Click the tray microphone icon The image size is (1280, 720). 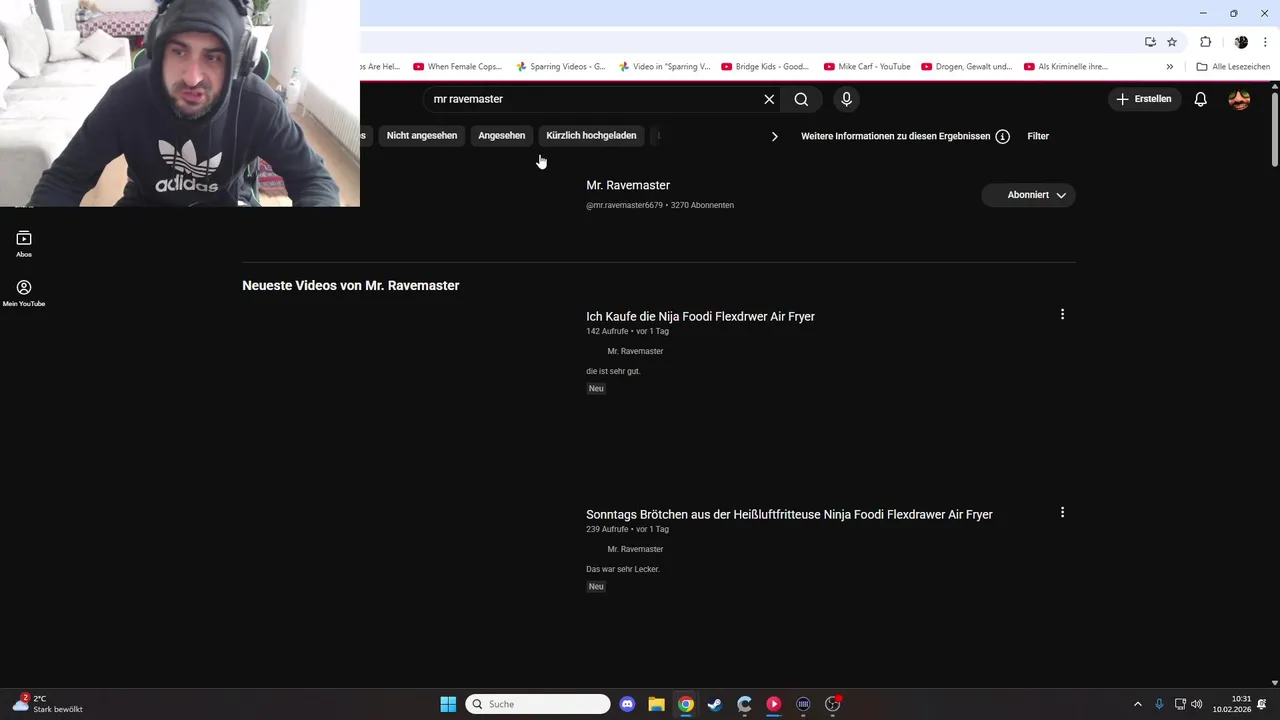(x=1159, y=704)
